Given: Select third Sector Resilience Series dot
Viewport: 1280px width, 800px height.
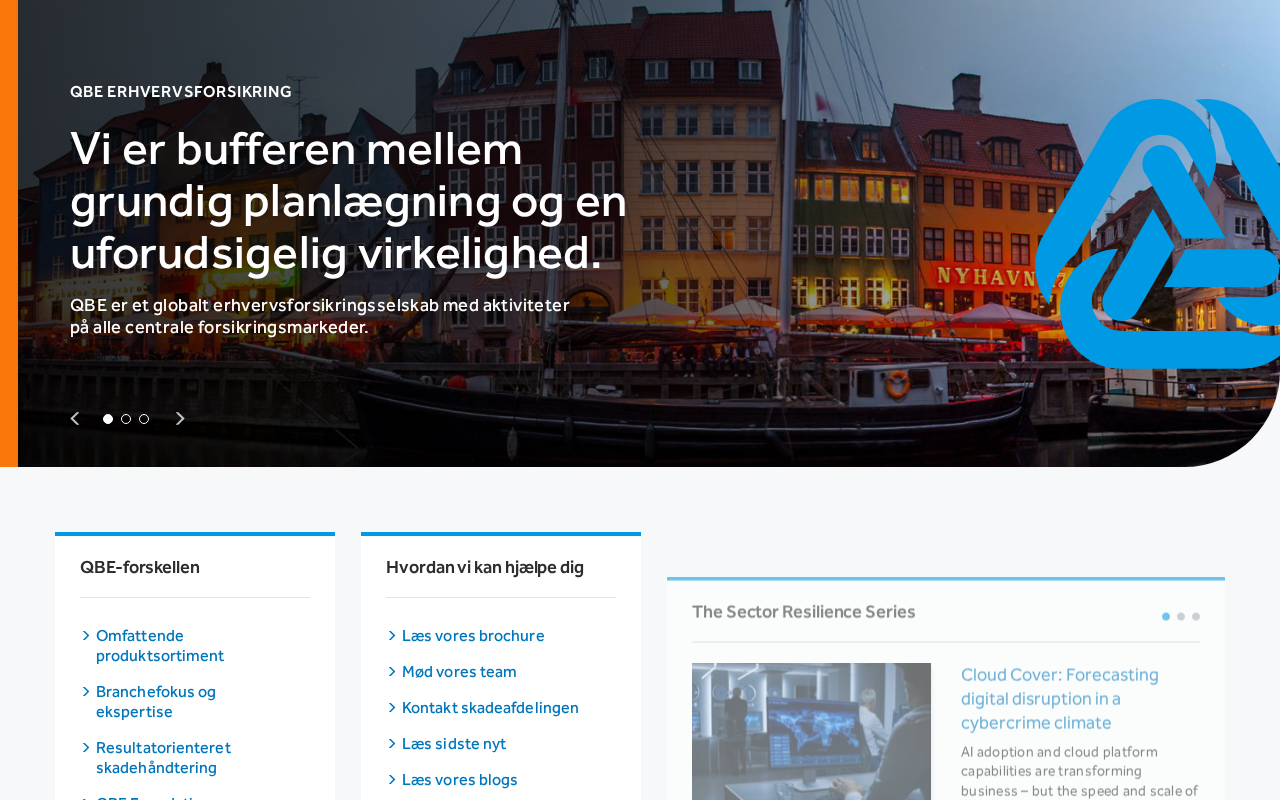Looking at the screenshot, I should (x=1196, y=617).
